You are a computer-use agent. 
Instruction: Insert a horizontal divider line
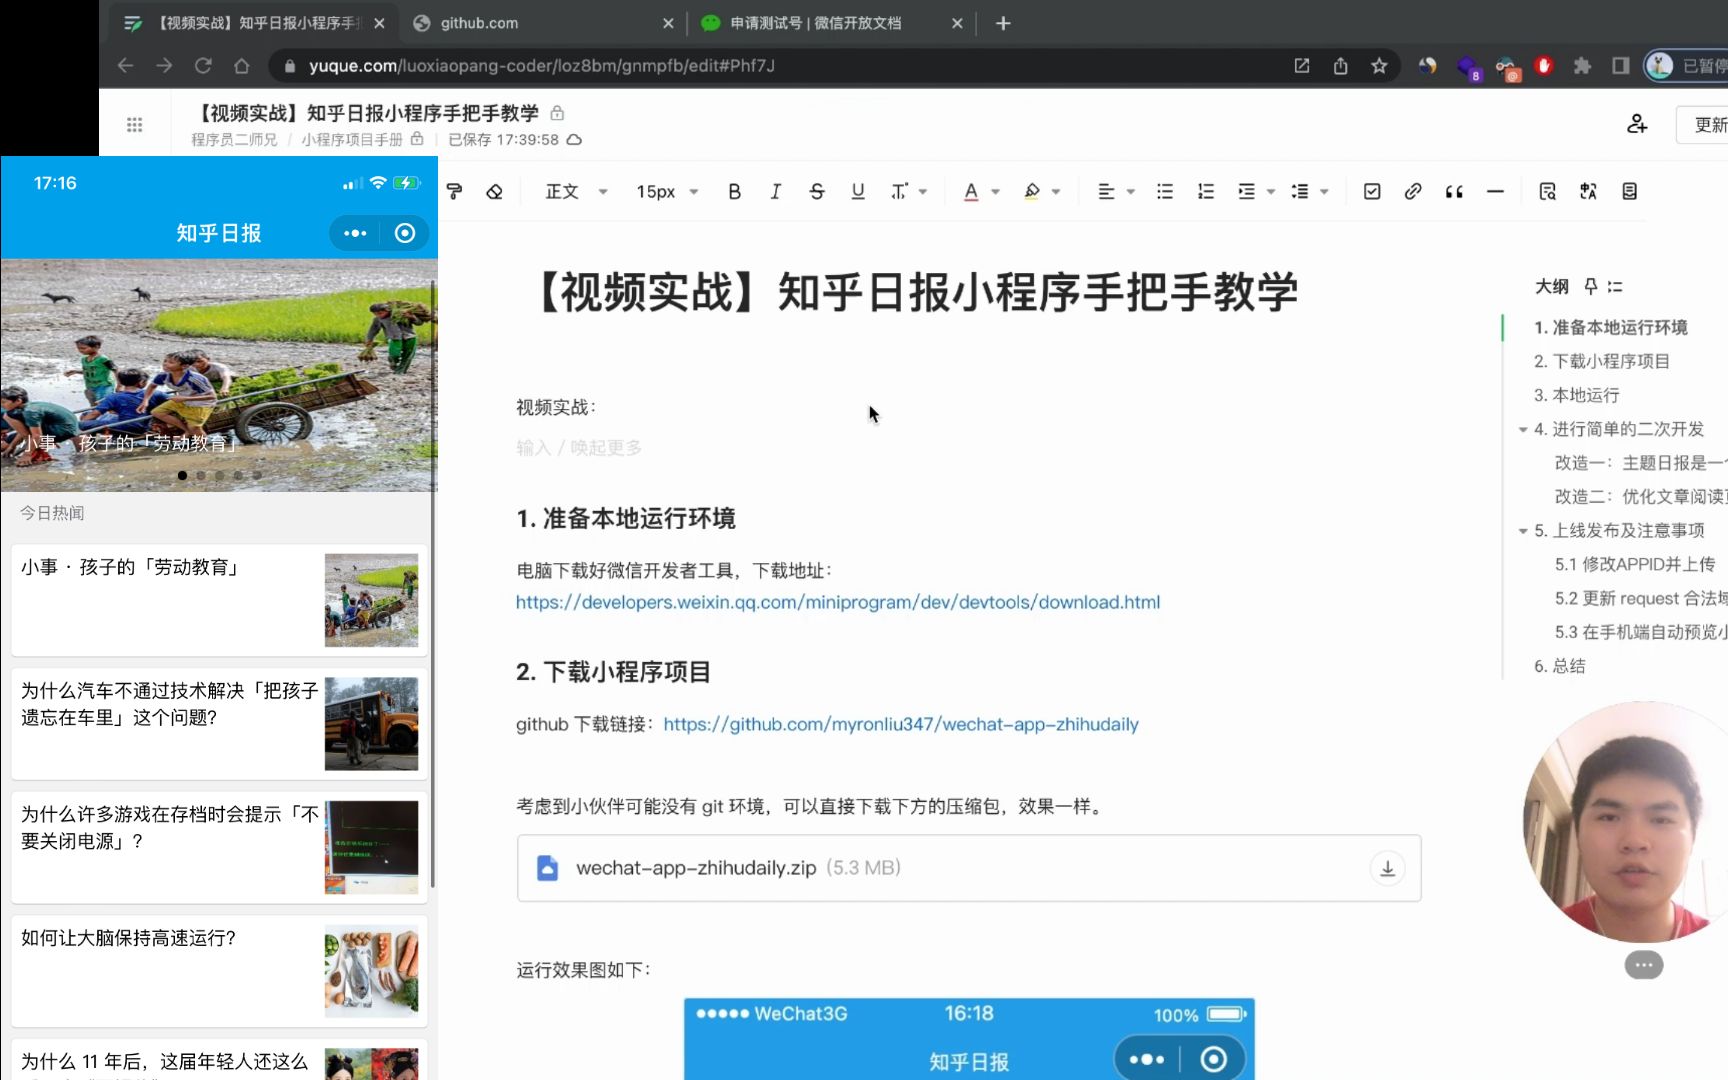(1495, 191)
